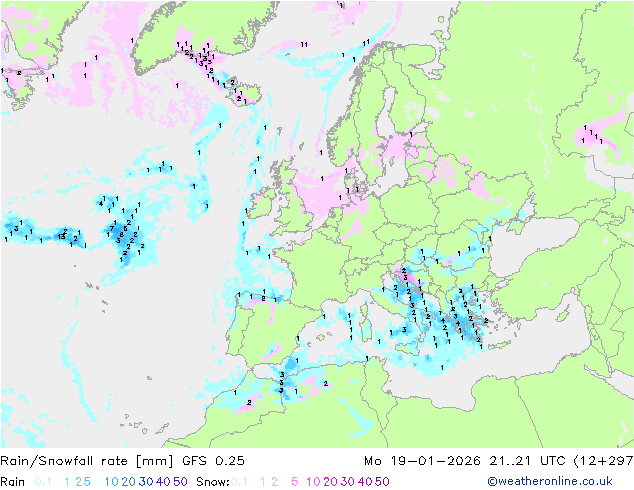Select the snow legend 0.1 value
Screen dimensions: 634x490
[x=239, y=482]
